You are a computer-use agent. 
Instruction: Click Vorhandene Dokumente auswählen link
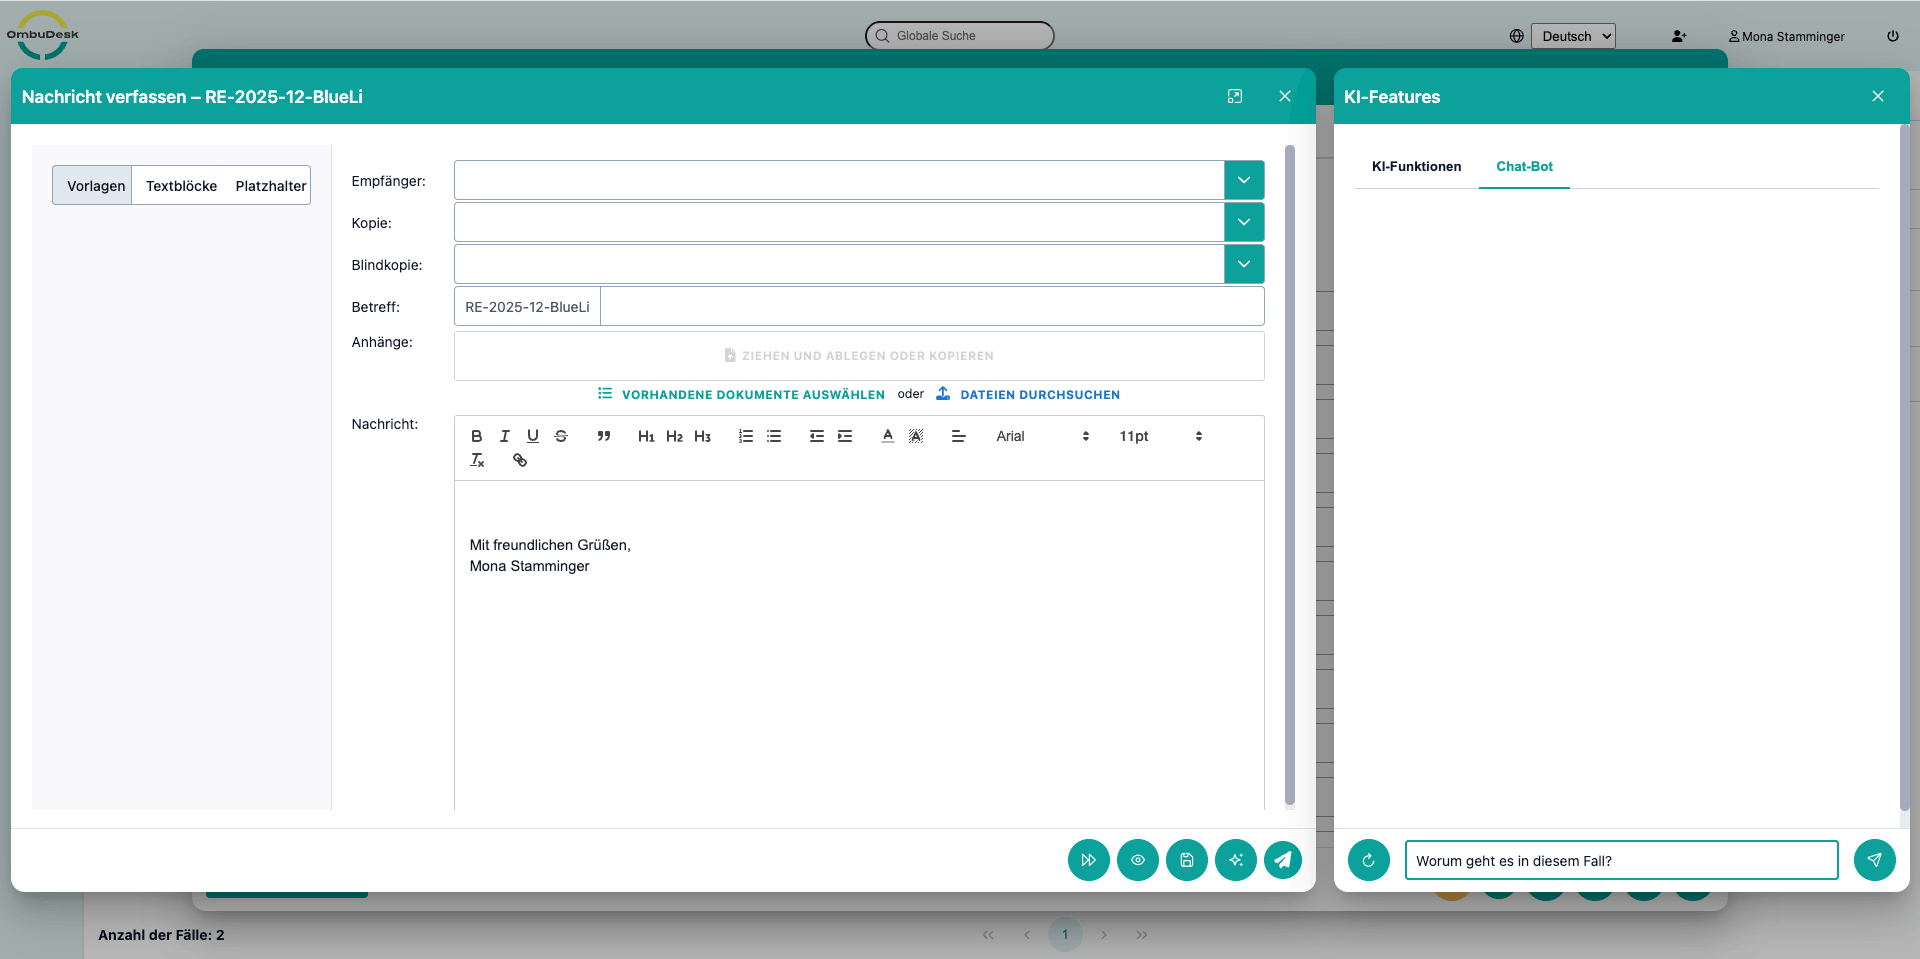pyautogui.click(x=752, y=395)
